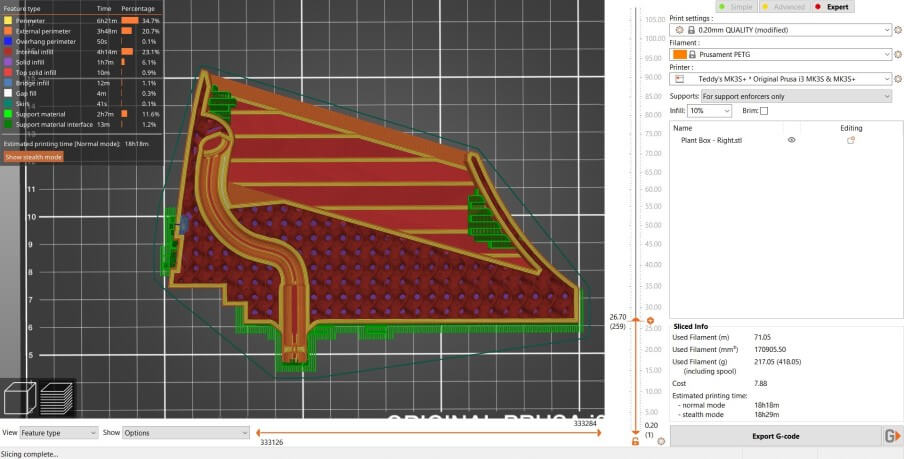Click the orange Filament color swatch
904x459 pixels.
pos(680,55)
